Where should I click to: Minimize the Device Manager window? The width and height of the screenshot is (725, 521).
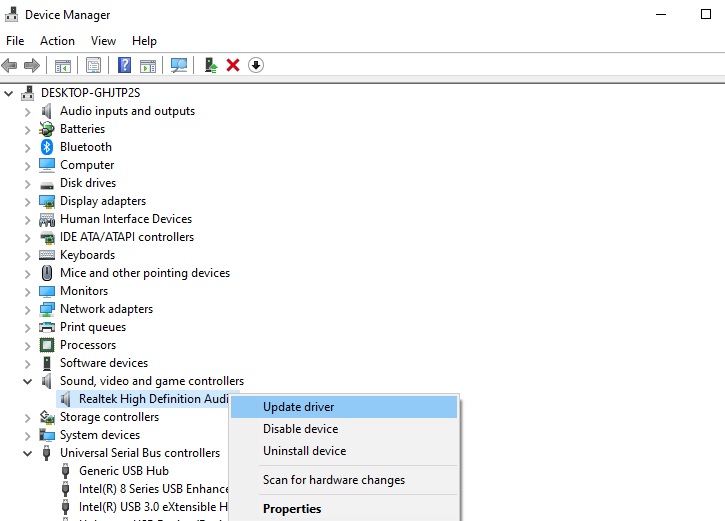(x=661, y=14)
